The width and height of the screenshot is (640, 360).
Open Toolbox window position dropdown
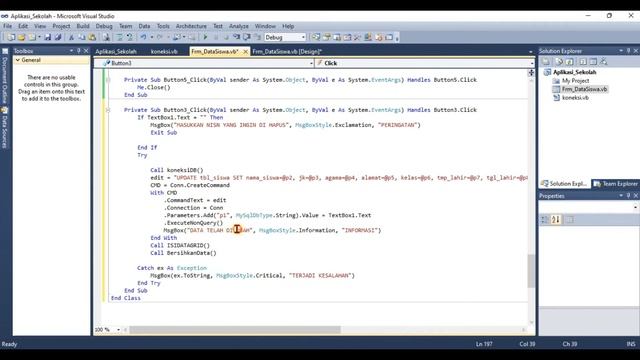pos(71,51)
